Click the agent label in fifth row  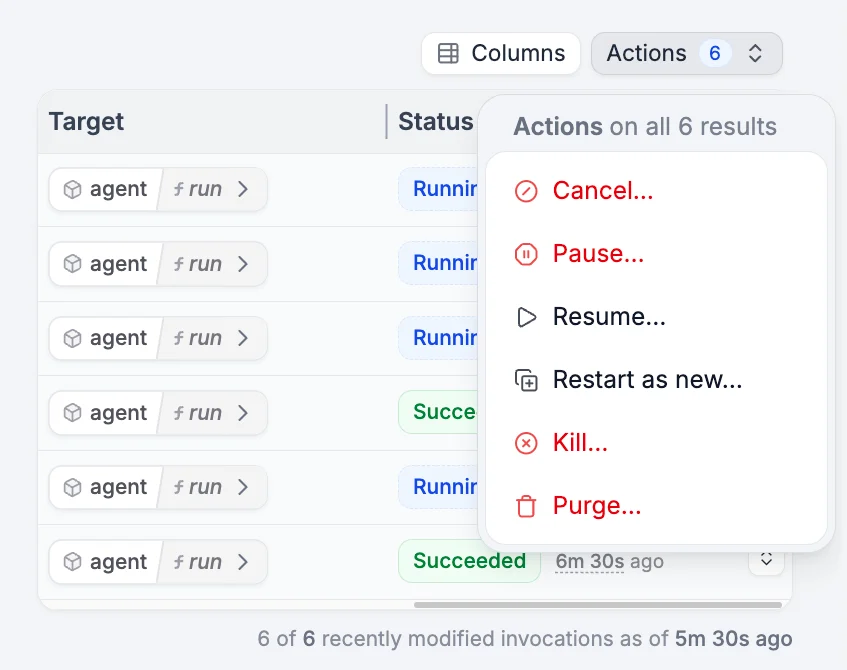[x=118, y=487]
